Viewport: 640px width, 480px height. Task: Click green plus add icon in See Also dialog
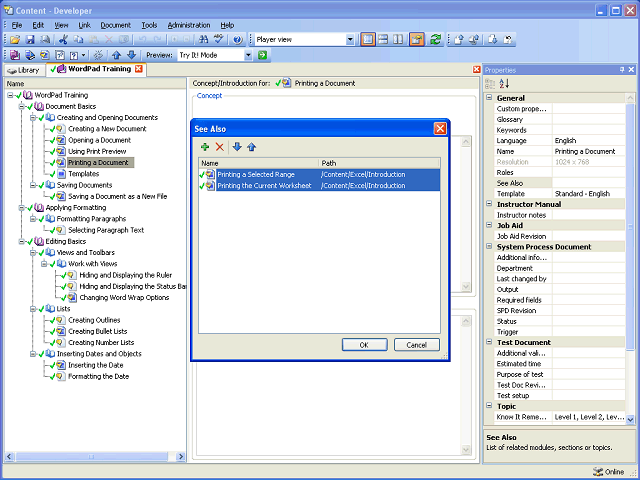pos(205,147)
